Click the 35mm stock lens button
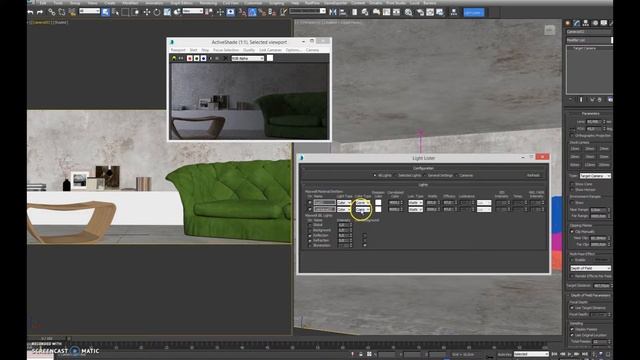The height and width of the screenshot is (360, 640). coord(589,157)
